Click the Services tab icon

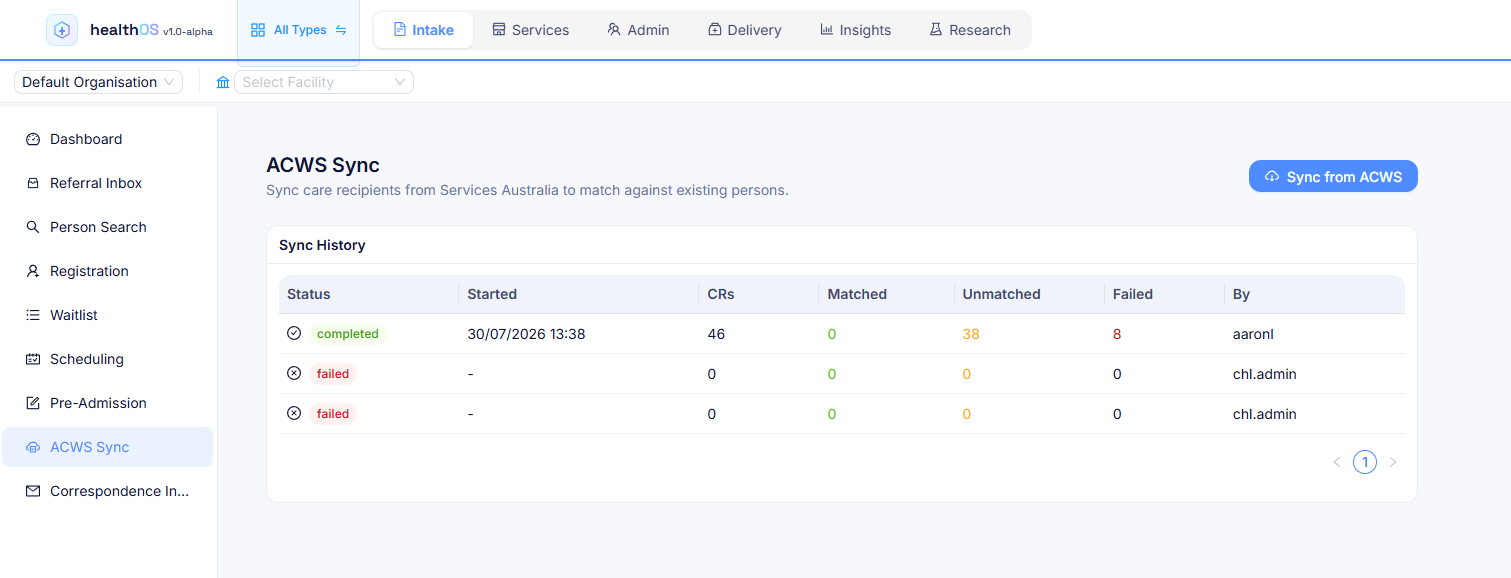tap(499, 30)
